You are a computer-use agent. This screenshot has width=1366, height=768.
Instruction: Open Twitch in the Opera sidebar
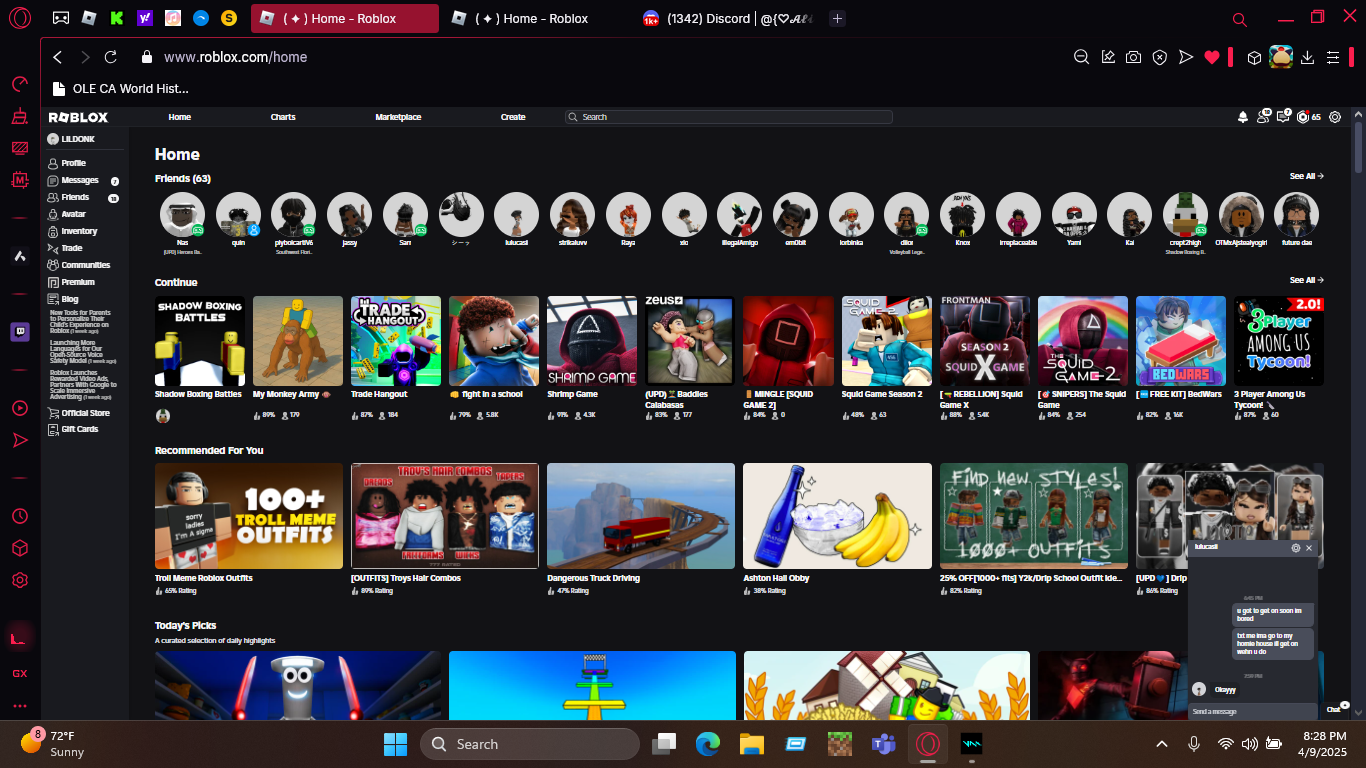tap(20, 332)
